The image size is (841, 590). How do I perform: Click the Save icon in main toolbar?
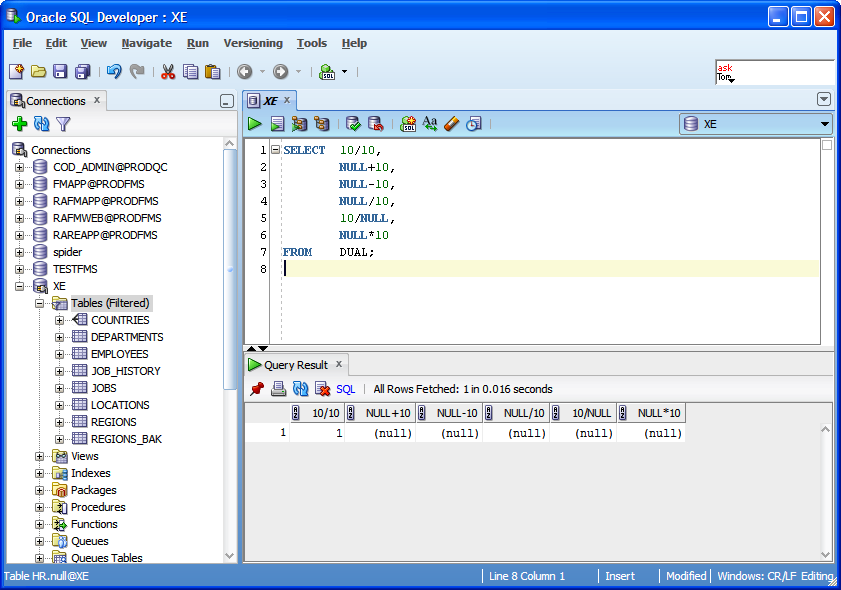tap(60, 71)
